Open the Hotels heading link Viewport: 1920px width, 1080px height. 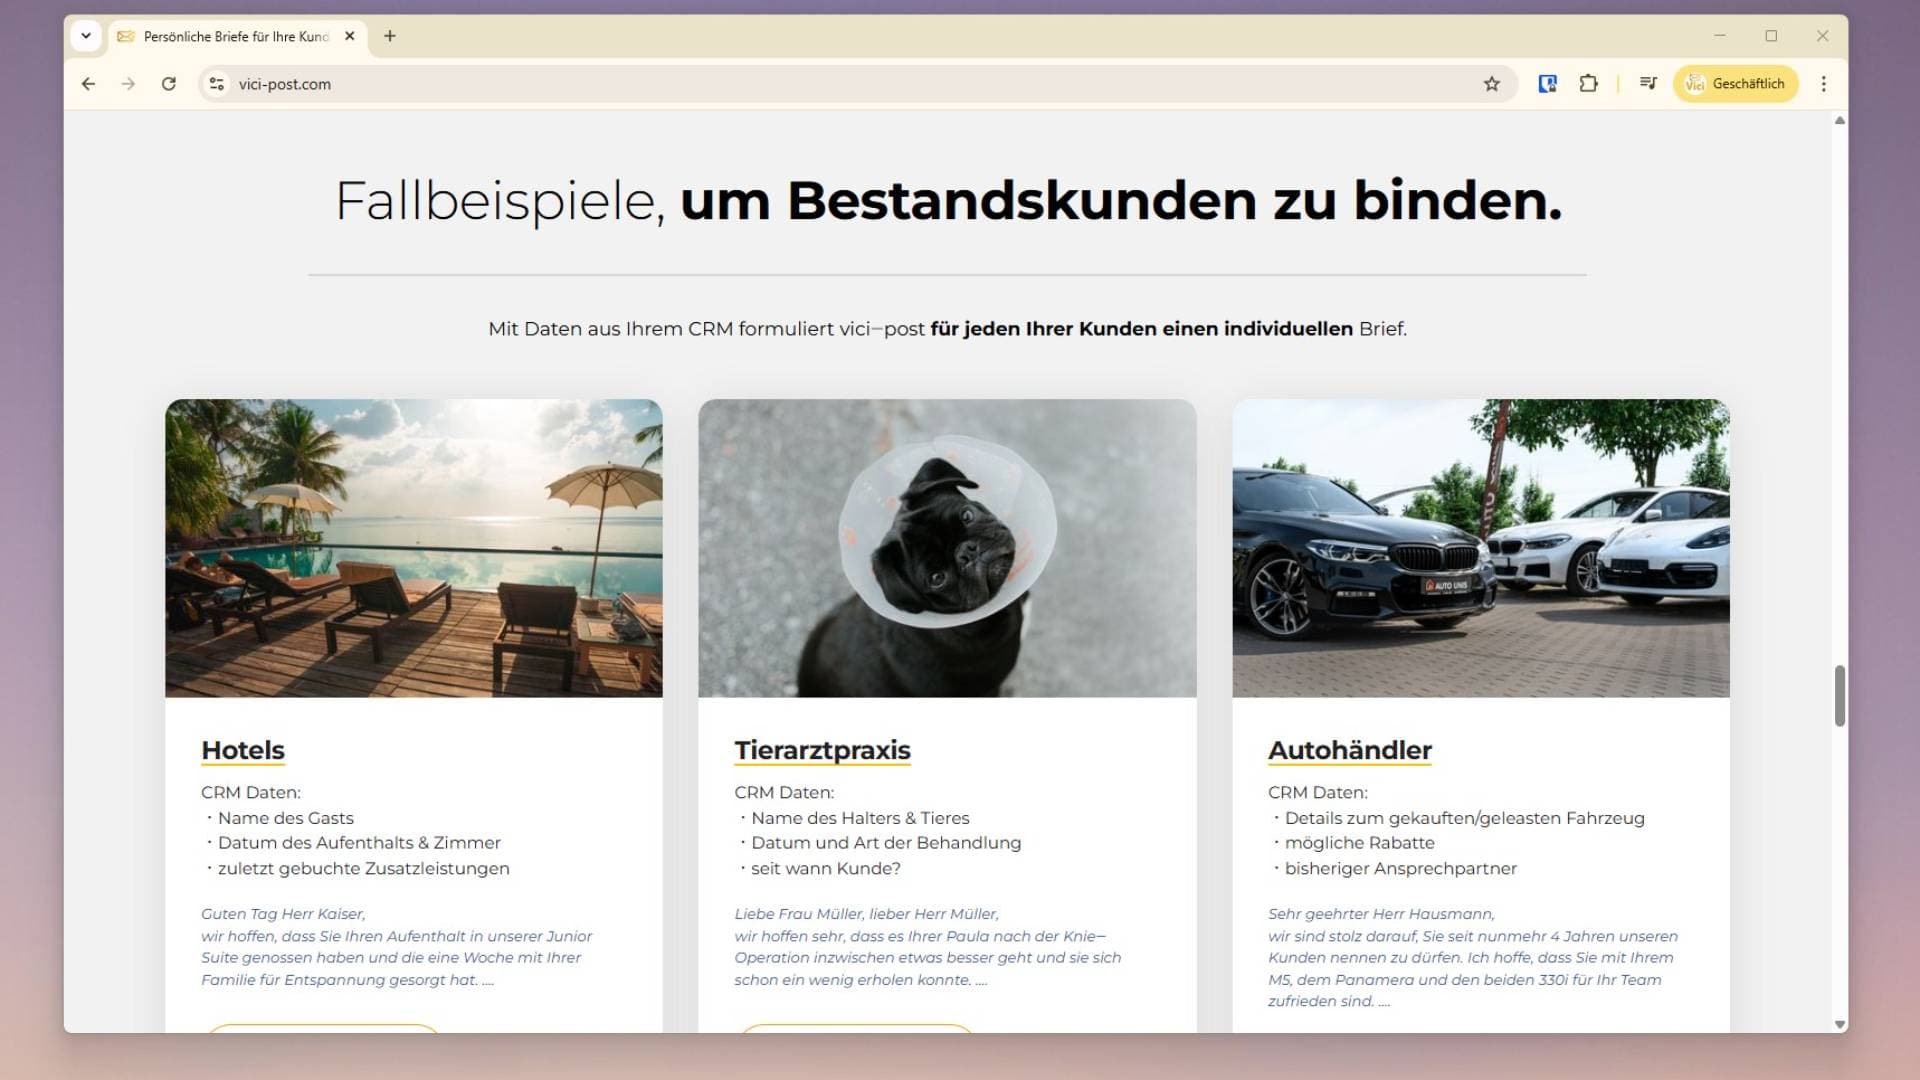click(243, 750)
